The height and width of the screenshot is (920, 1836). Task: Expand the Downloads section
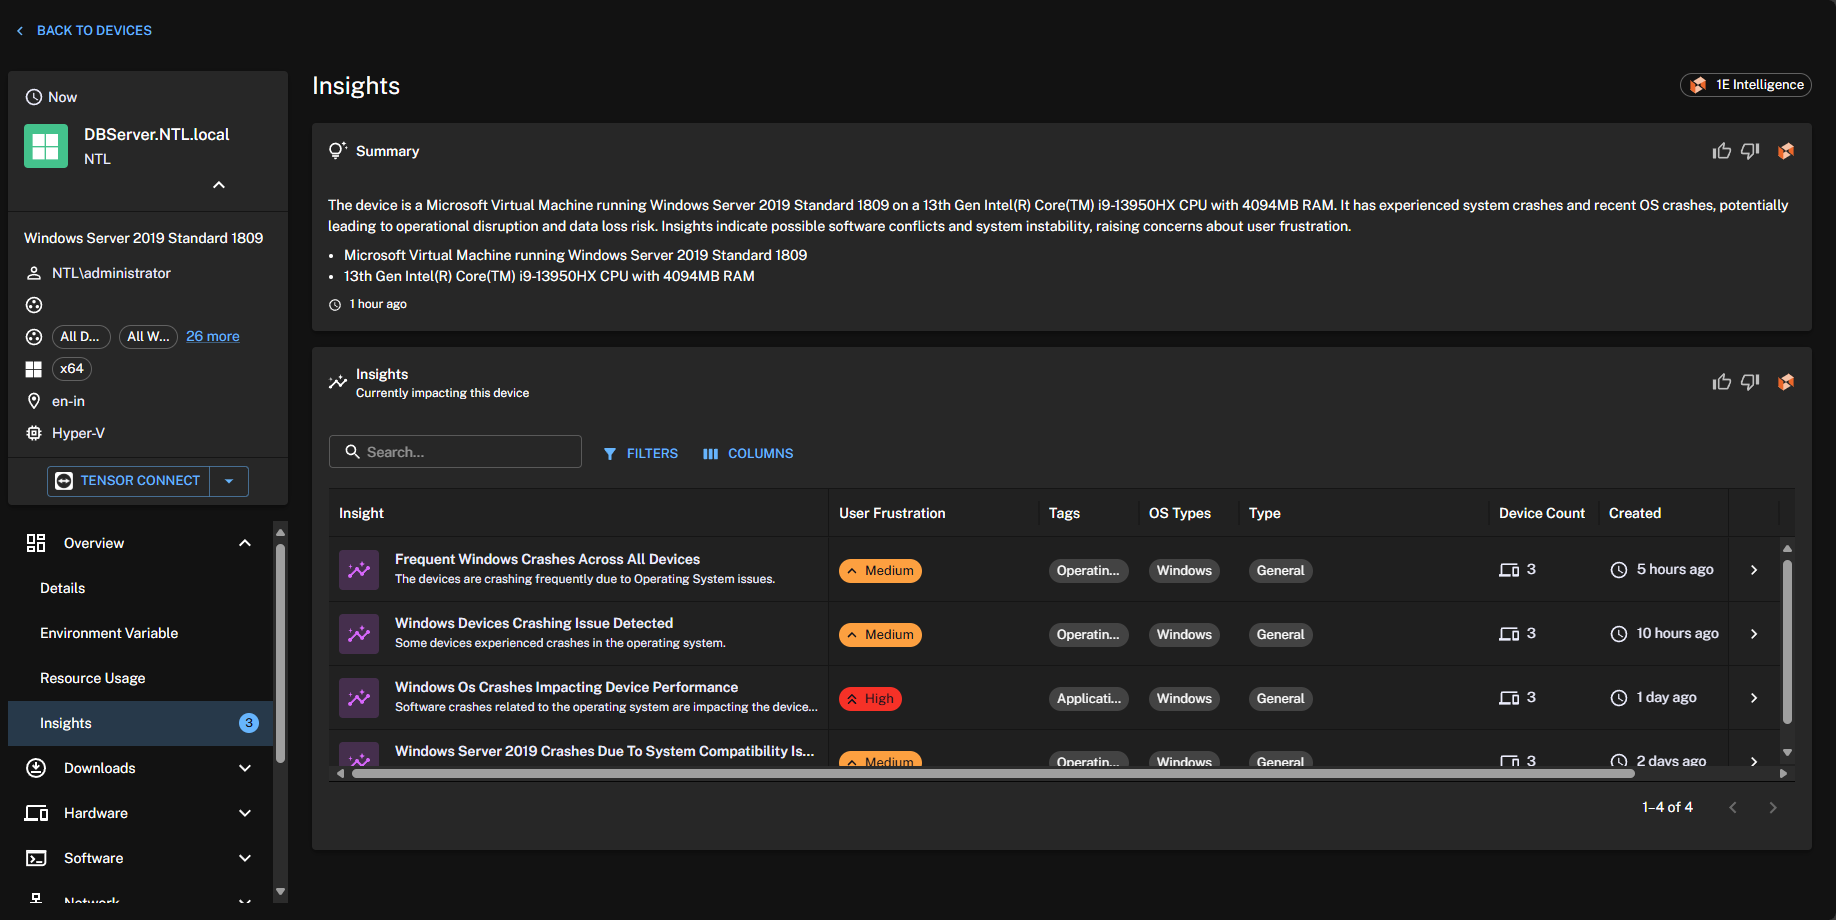click(x=245, y=768)
